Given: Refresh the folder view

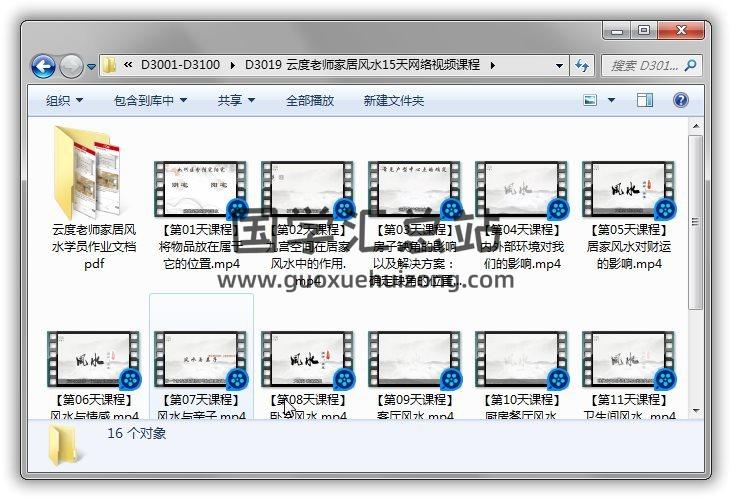Looking at the screenshot, I should tap(582, 66).
